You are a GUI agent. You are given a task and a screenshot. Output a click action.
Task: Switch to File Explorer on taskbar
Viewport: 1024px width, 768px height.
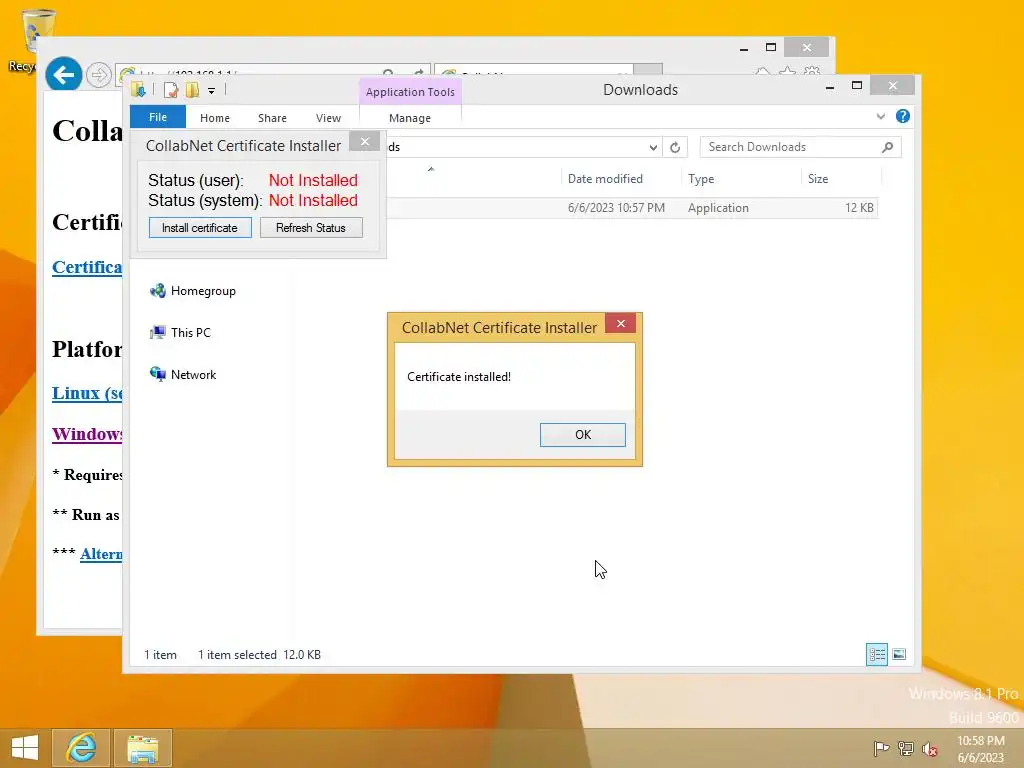click(143, 748)
